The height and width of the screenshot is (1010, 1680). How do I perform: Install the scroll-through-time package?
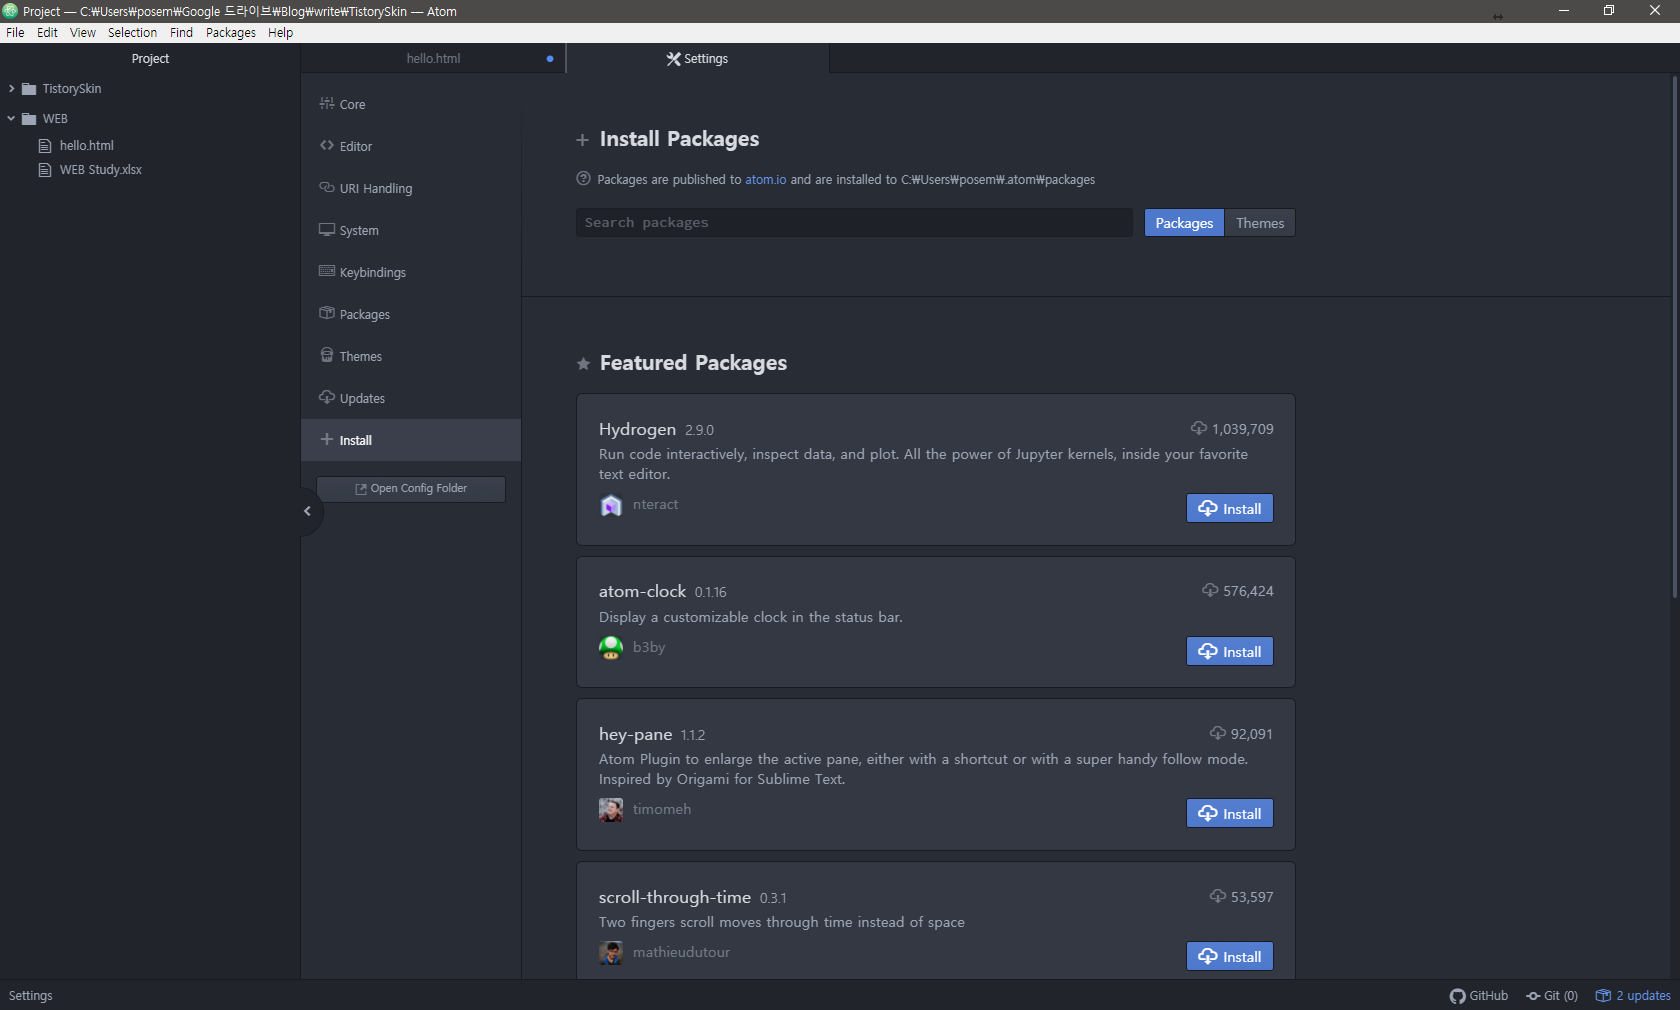1230,957
